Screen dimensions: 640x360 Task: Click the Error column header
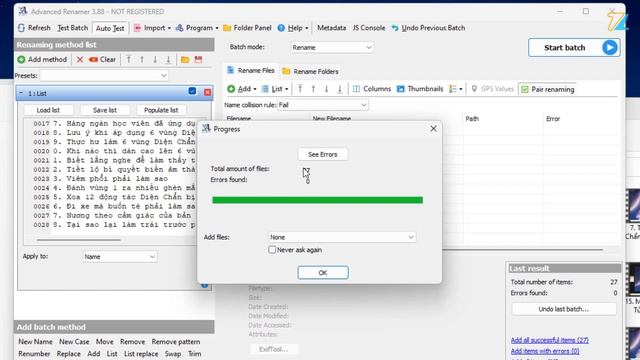point(553,119)
